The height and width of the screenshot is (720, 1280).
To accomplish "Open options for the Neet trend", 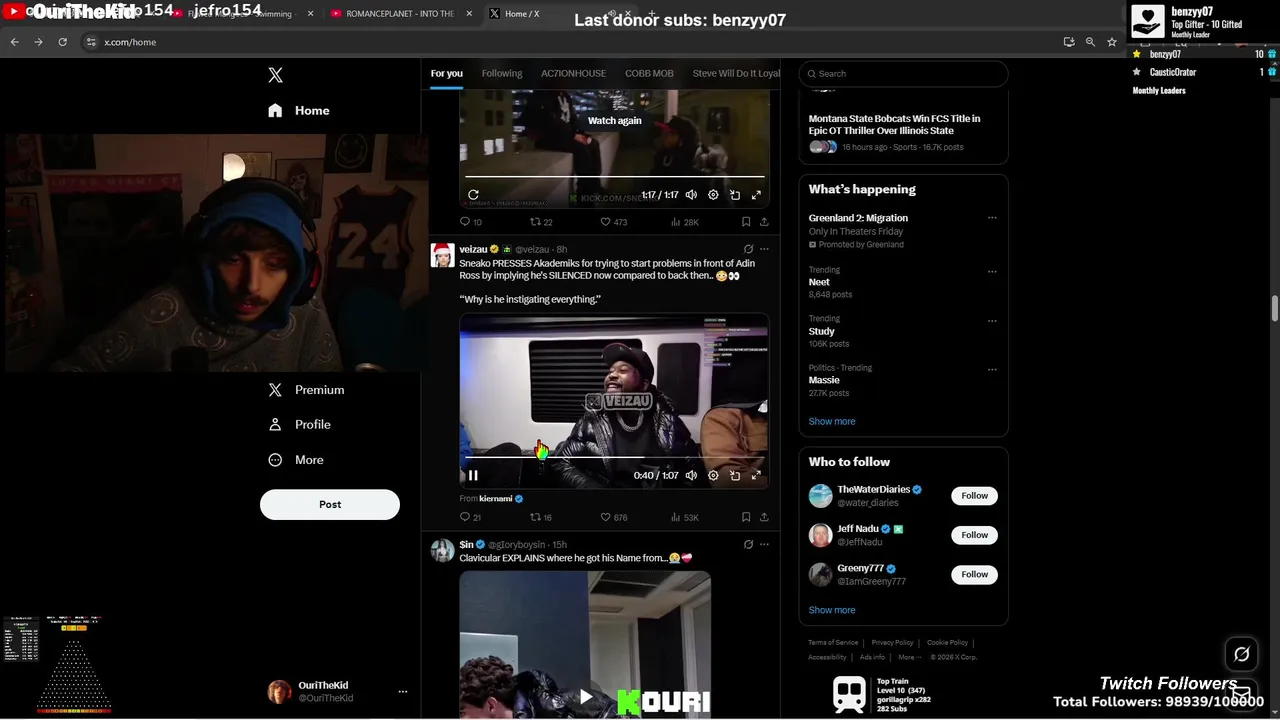I will point(992,271).
